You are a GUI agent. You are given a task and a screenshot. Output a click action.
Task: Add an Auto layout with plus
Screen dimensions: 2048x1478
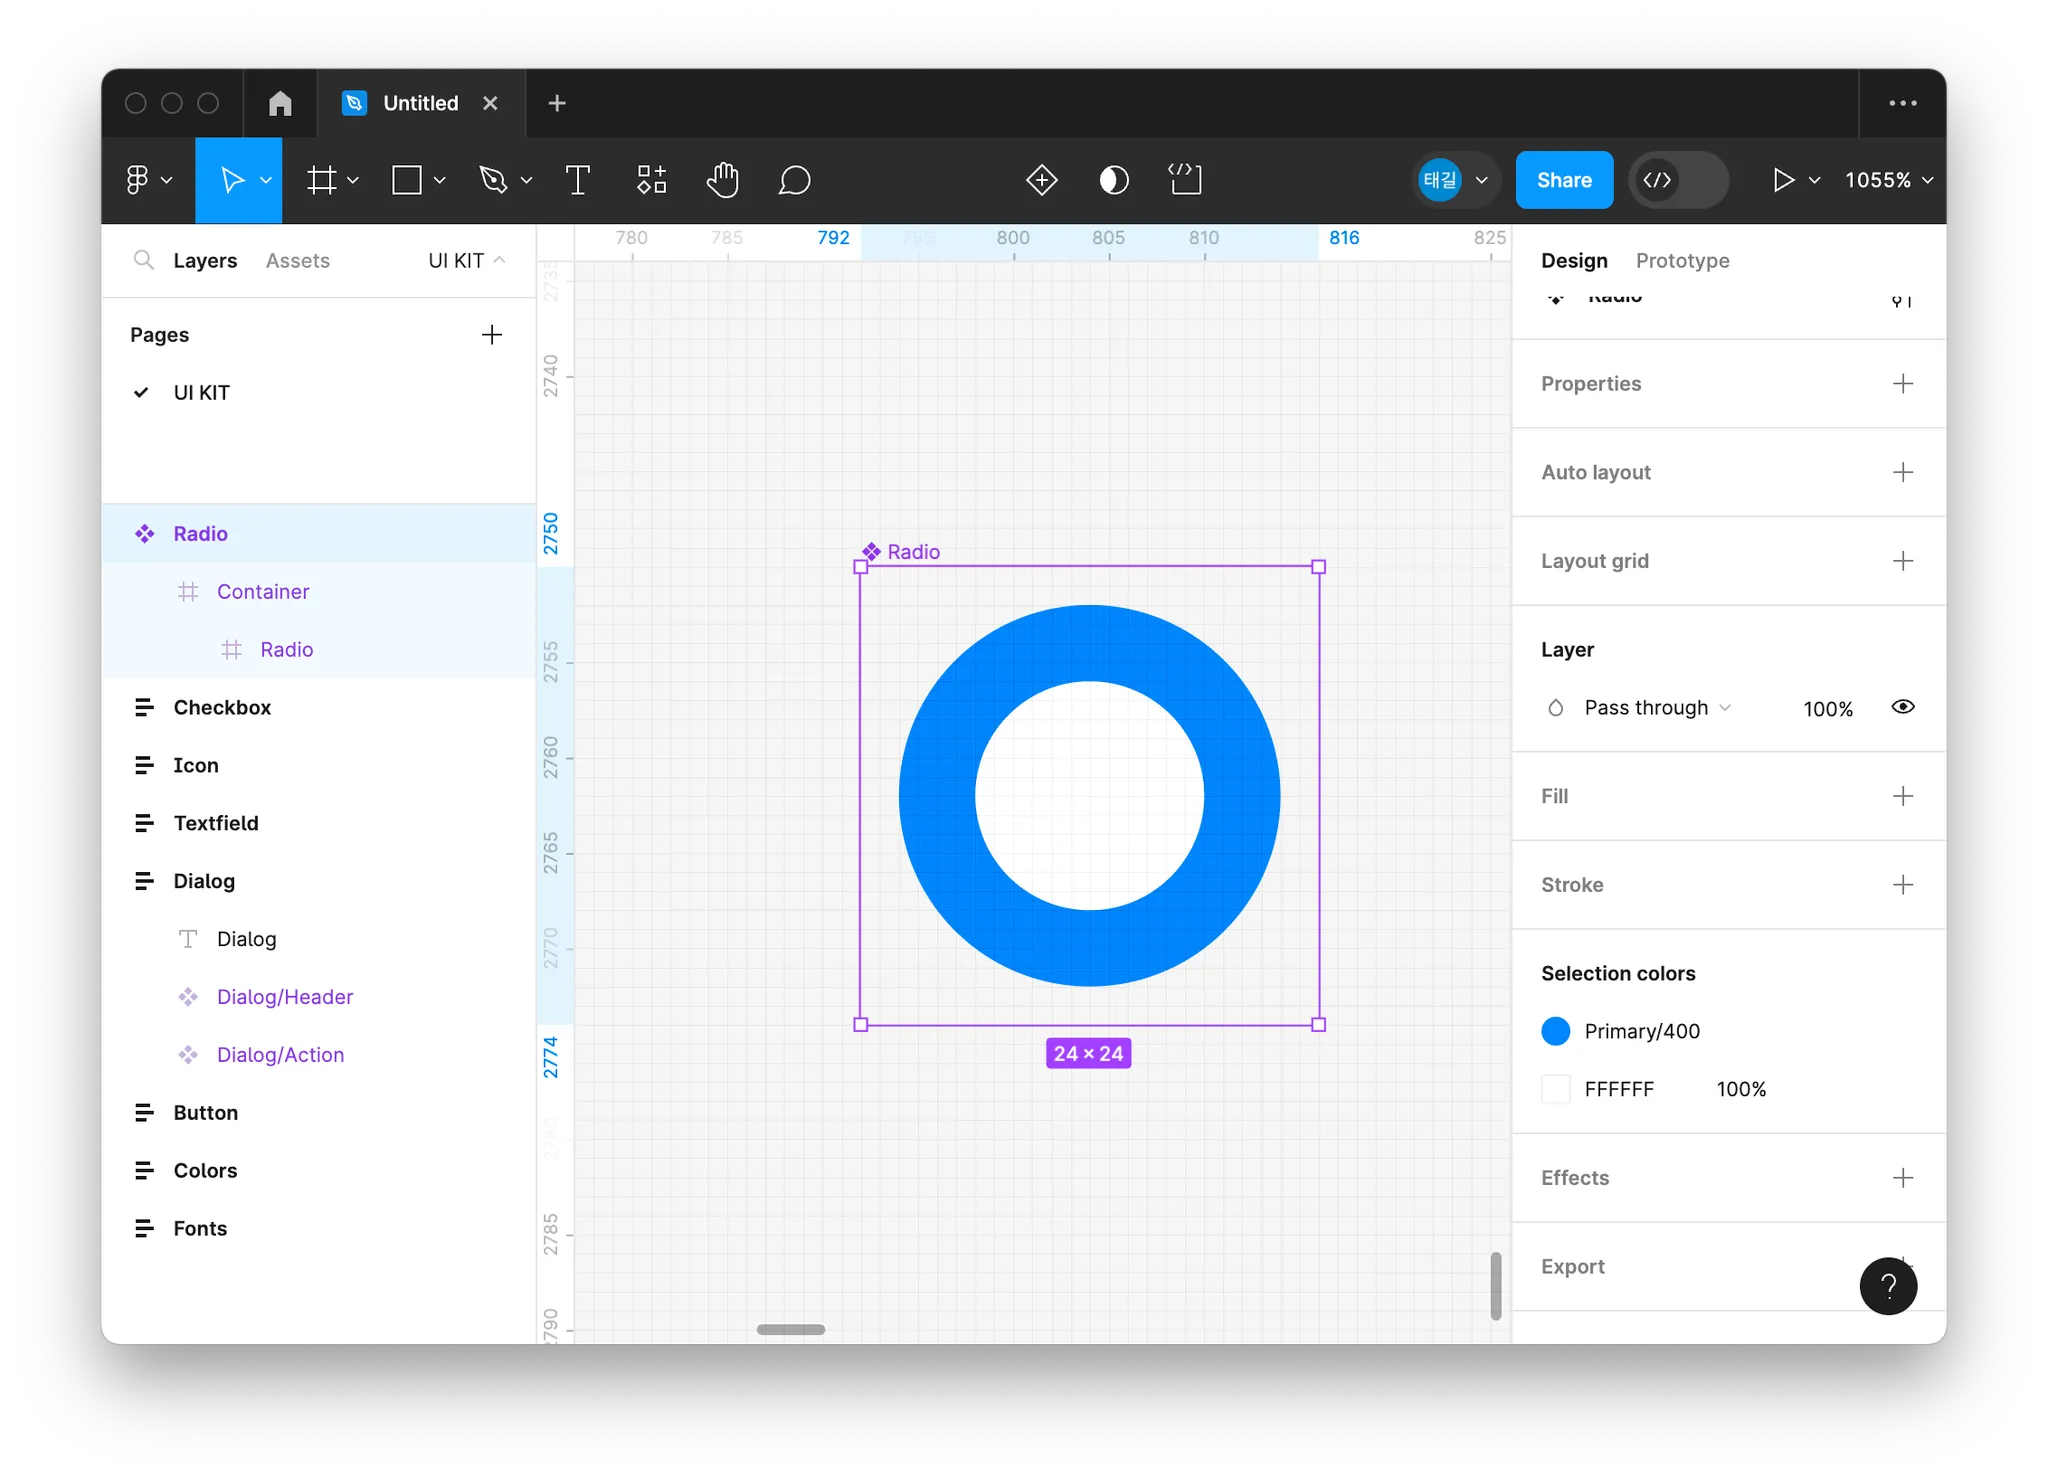(1903, 472)
